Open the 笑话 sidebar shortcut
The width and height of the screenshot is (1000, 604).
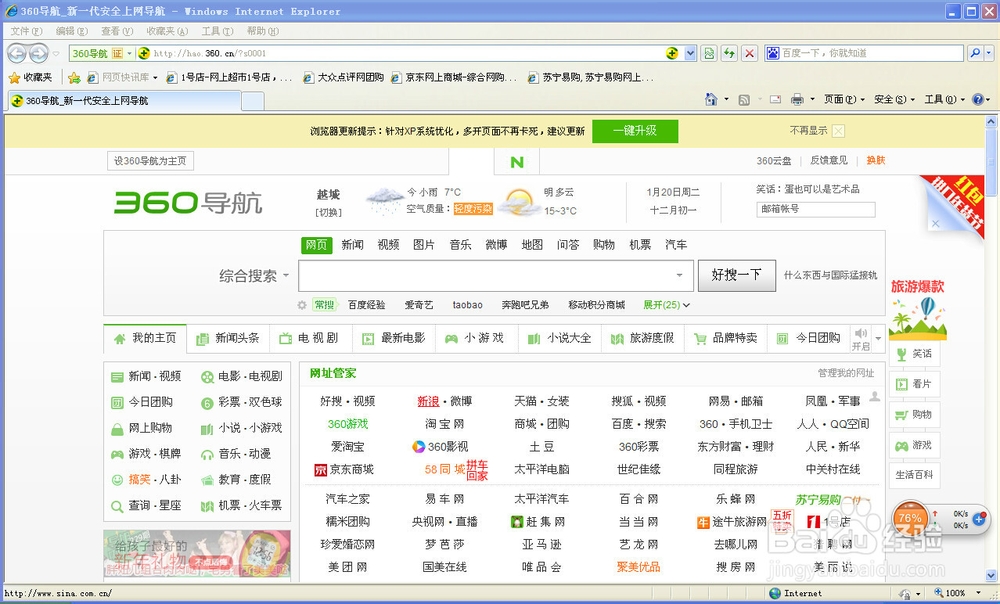[915, 353]
